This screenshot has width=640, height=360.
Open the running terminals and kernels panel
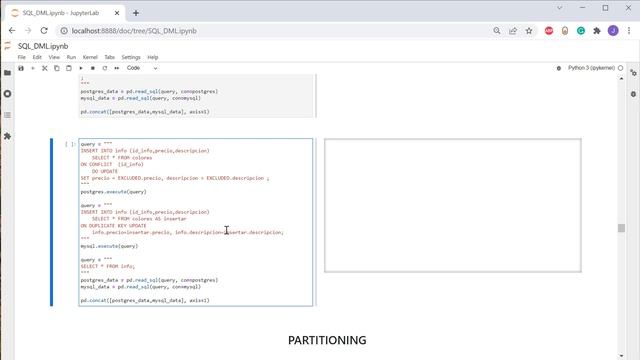tap(7, 94)
